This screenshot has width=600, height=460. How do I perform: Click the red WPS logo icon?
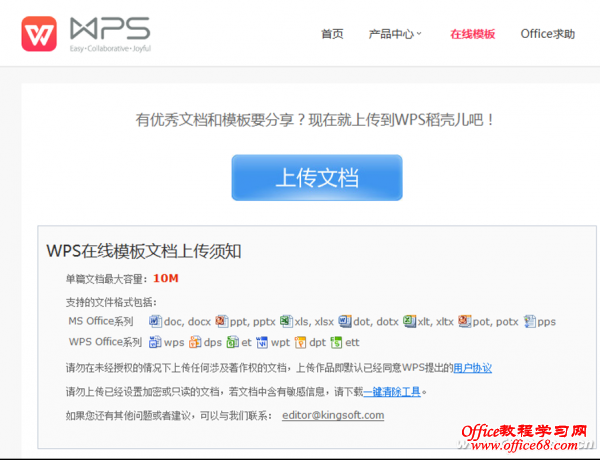39,34
